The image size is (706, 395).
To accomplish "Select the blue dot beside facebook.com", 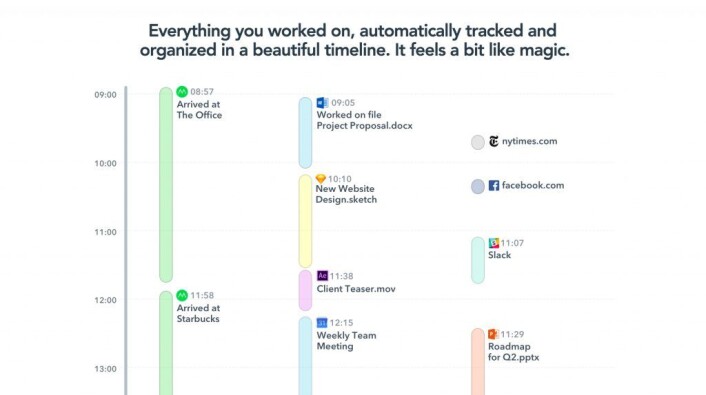I will (x=478, y=186).
